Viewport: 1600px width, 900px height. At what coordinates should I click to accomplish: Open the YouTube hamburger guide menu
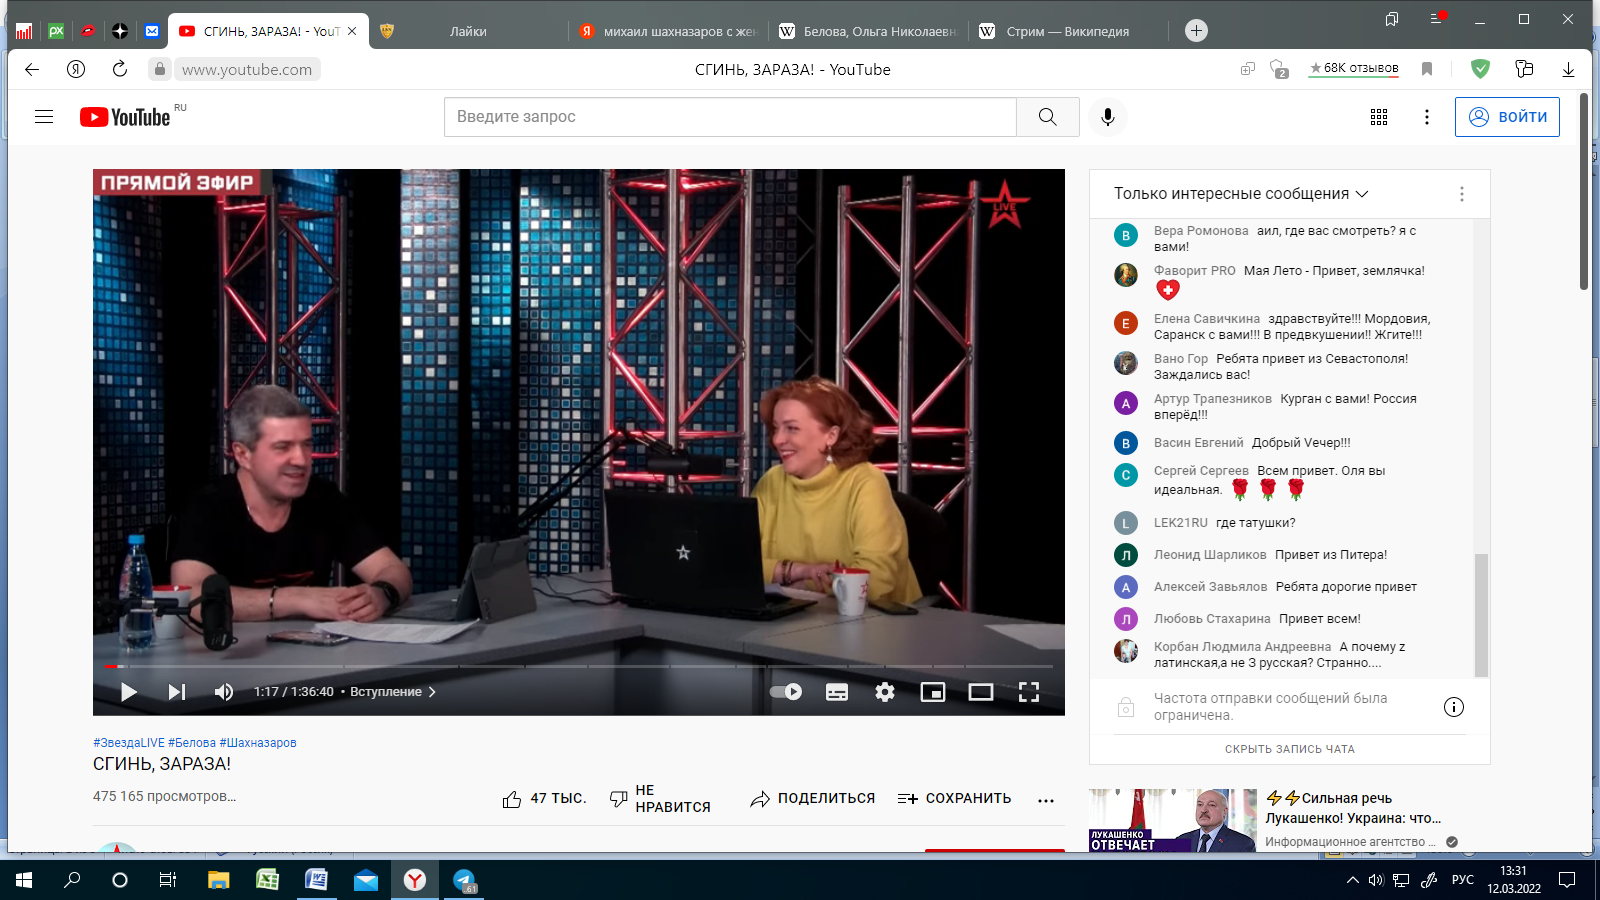44,117
